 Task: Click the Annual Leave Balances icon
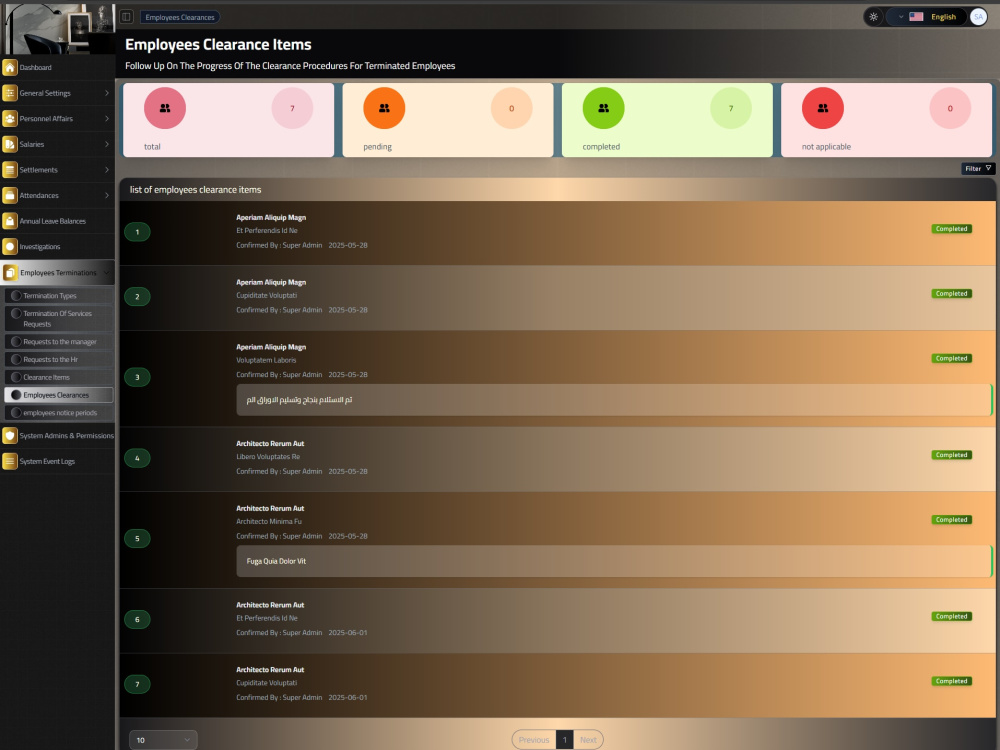coord(10,221)
